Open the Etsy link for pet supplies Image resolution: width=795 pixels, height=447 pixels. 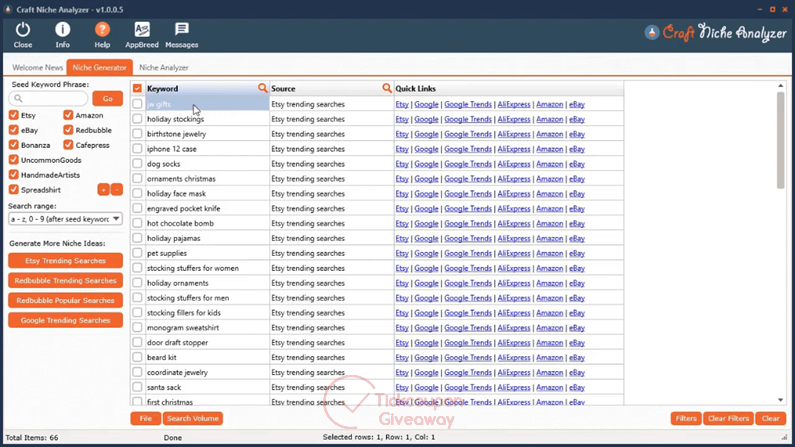pos(402,253)
